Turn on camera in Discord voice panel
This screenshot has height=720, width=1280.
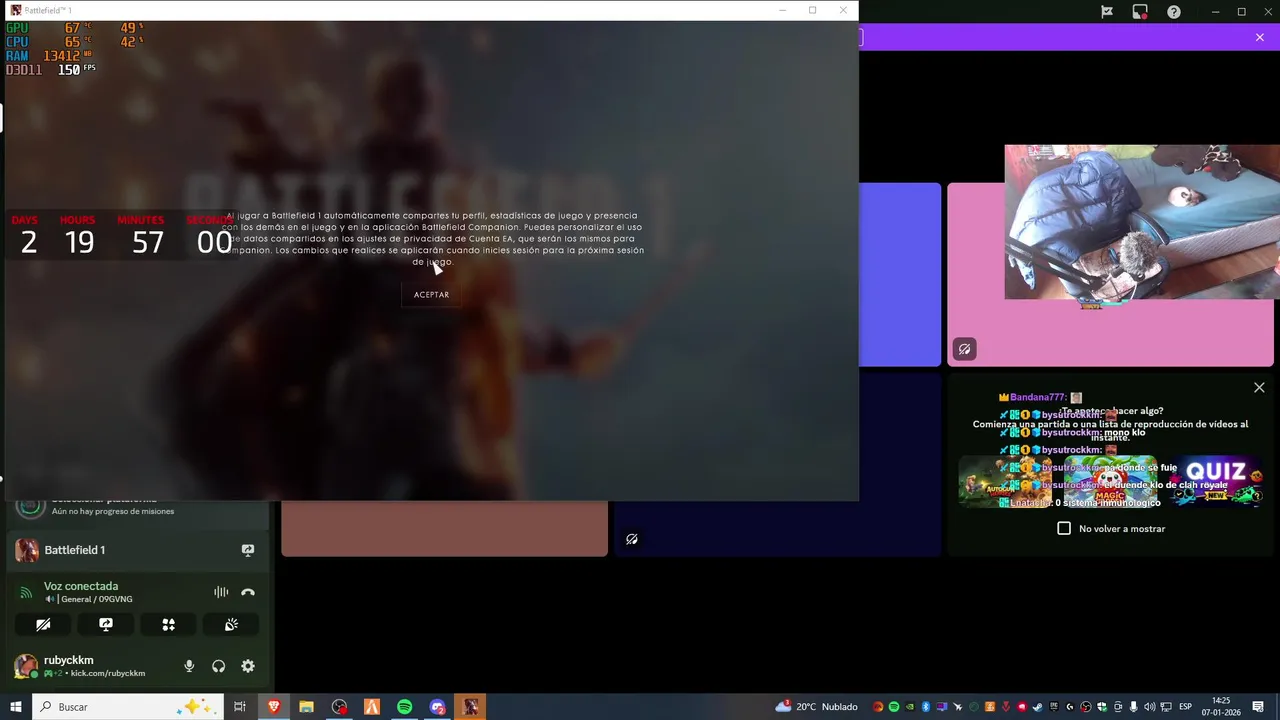point(43,624)
